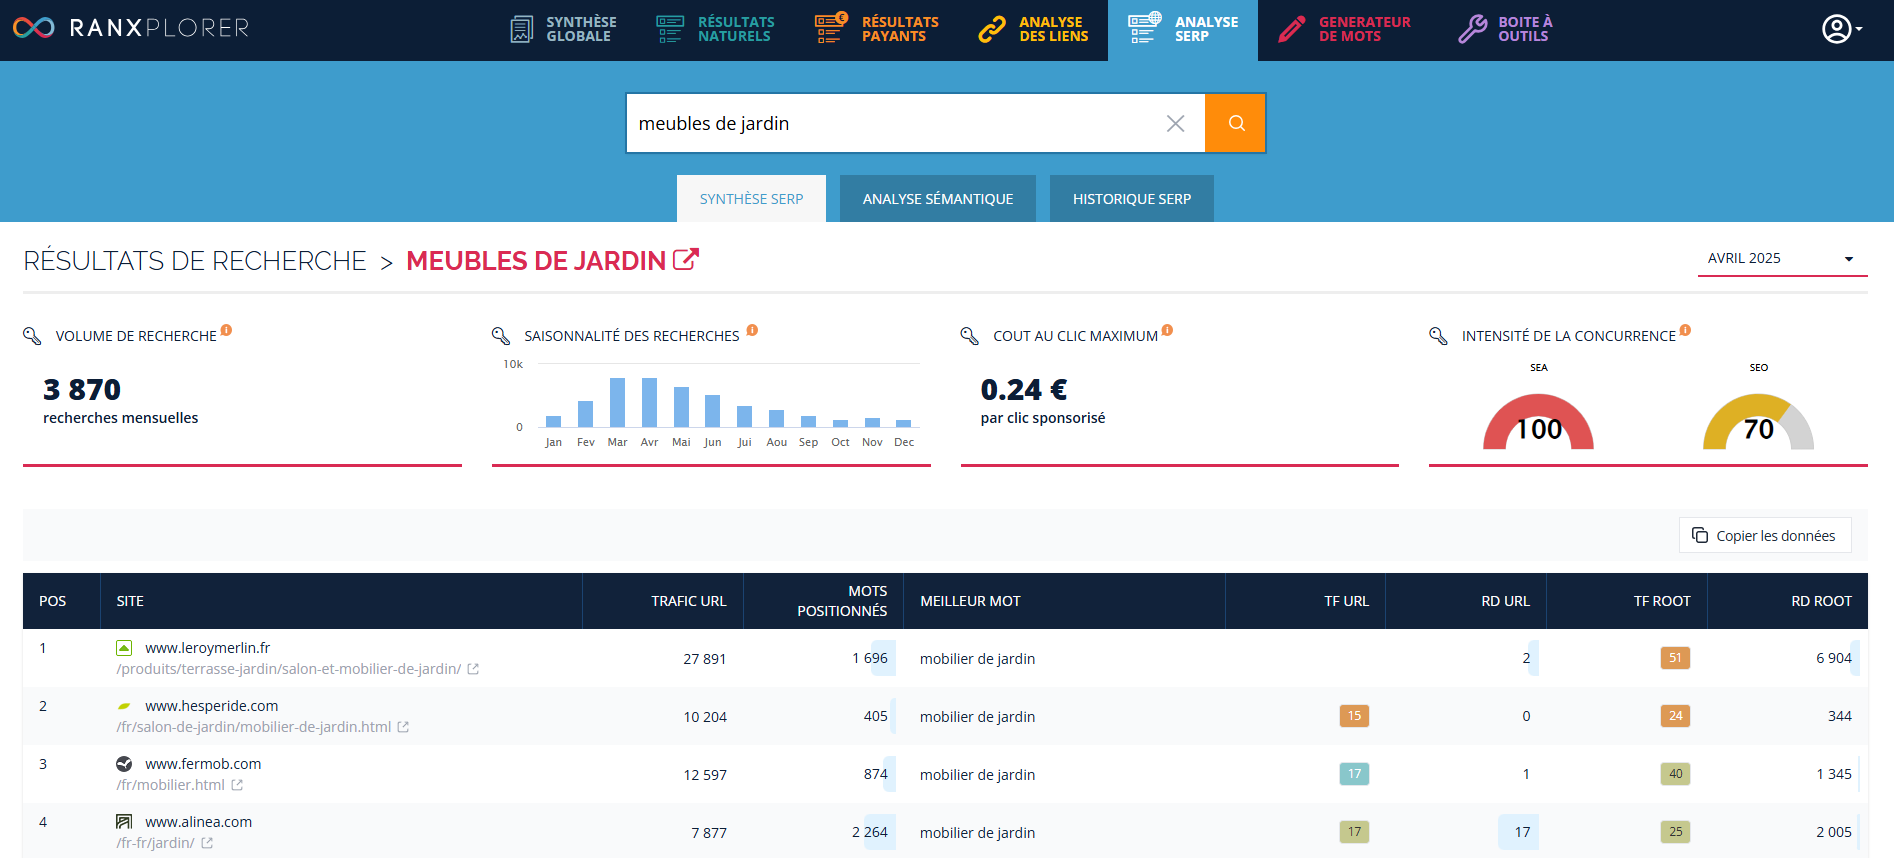The height and width of the screenshot is (858, 1894).
Task: Open www.fermob.com site link
Action: [203, 764]
